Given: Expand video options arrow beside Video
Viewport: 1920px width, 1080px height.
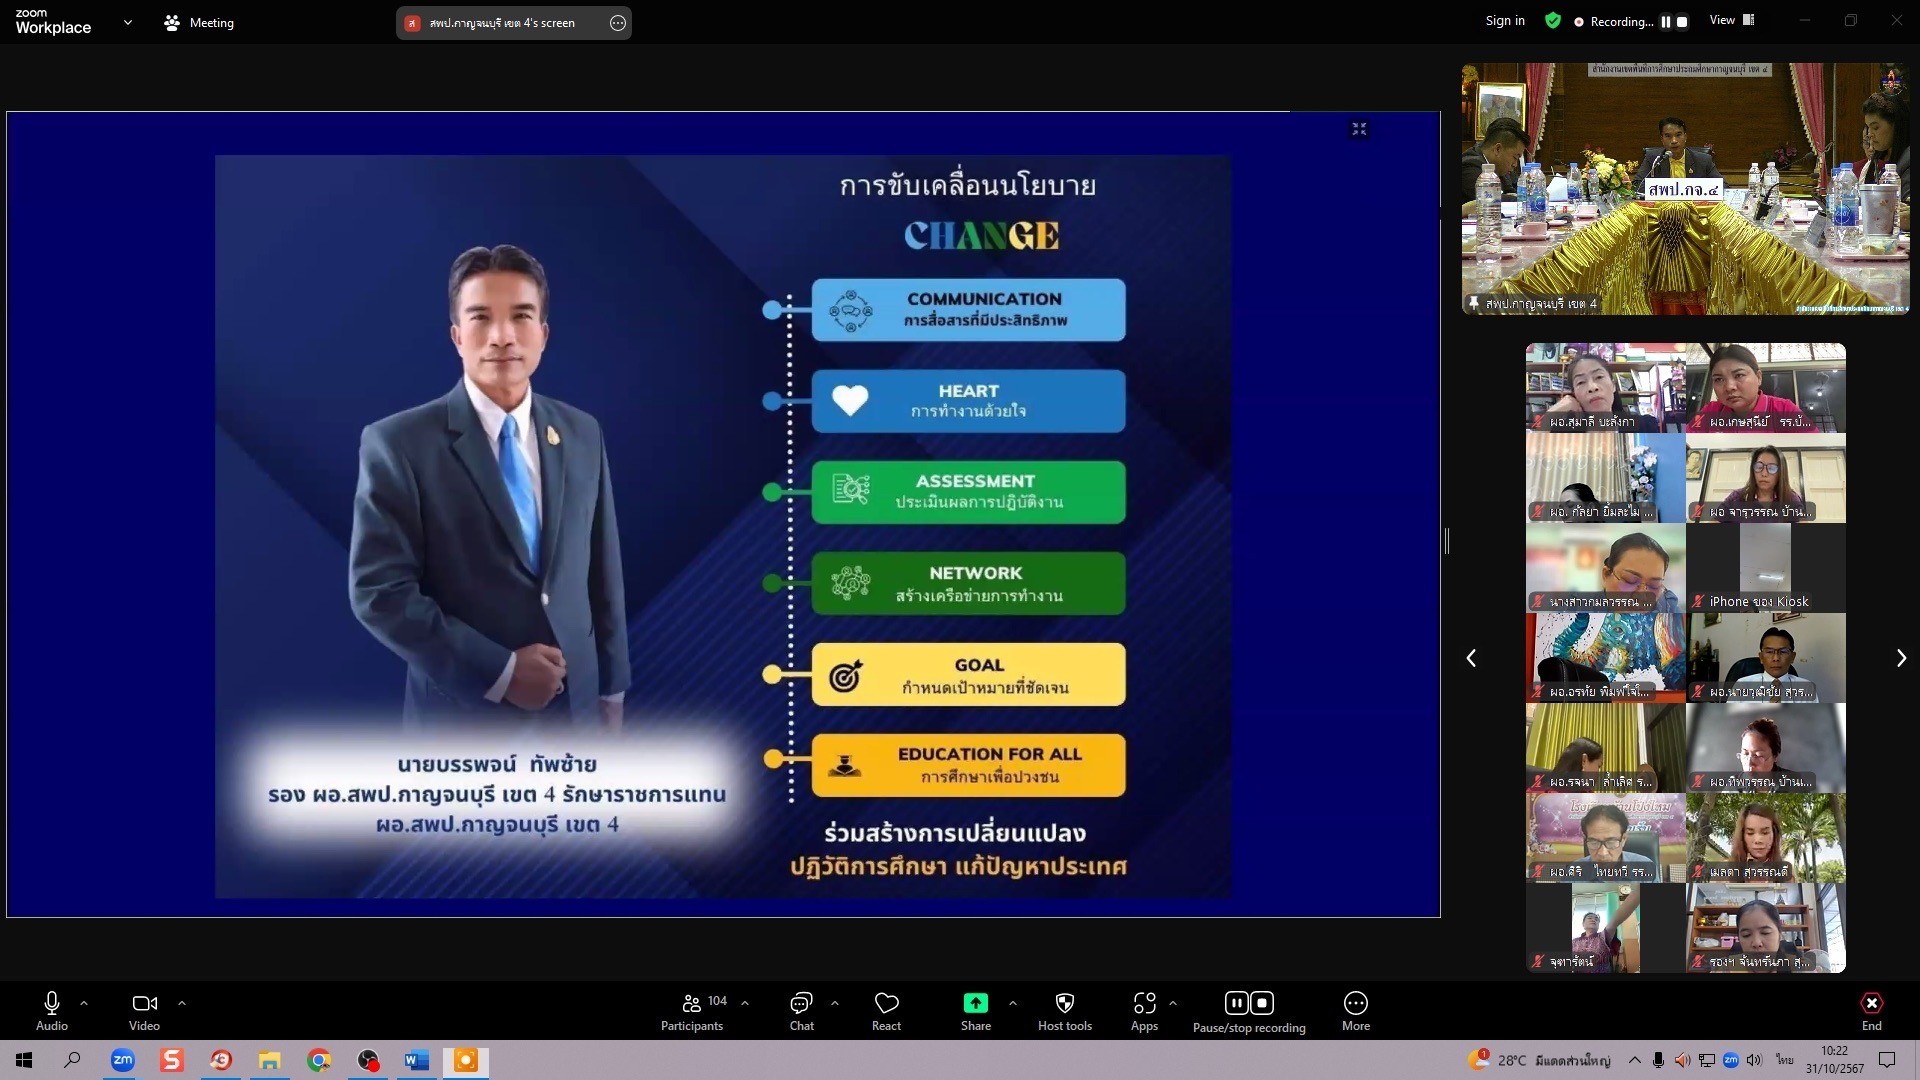Looking at the screenshot, I should 182,1002.
